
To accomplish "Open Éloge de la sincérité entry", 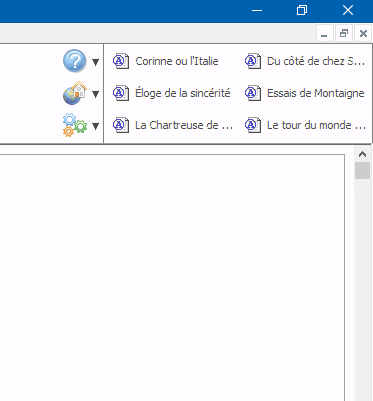I will coord(183,93).
